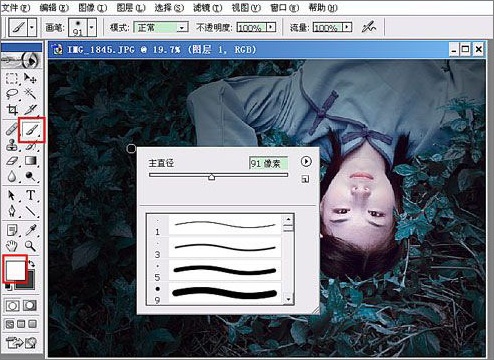Image resolution: width=494 pixels, height=360 pixels.
Task: Switch to Full Screen mode
Action: click(32, 324)
